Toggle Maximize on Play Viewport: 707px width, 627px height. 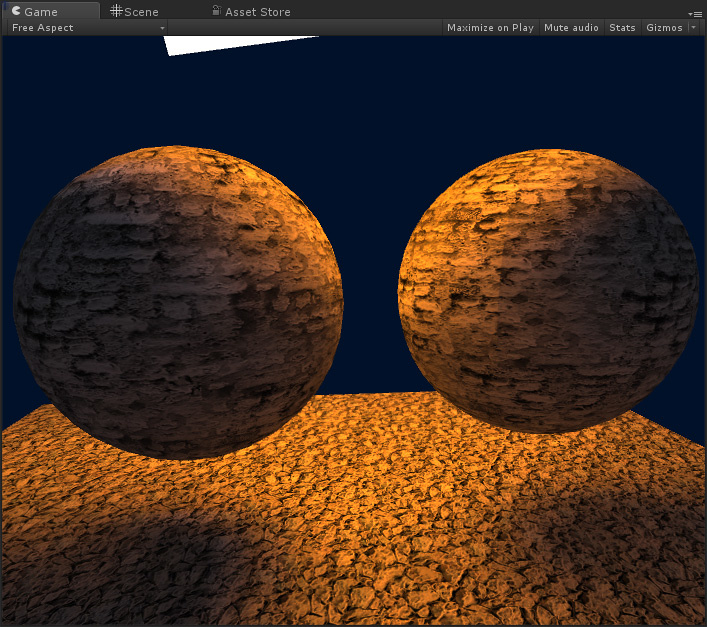490,28
